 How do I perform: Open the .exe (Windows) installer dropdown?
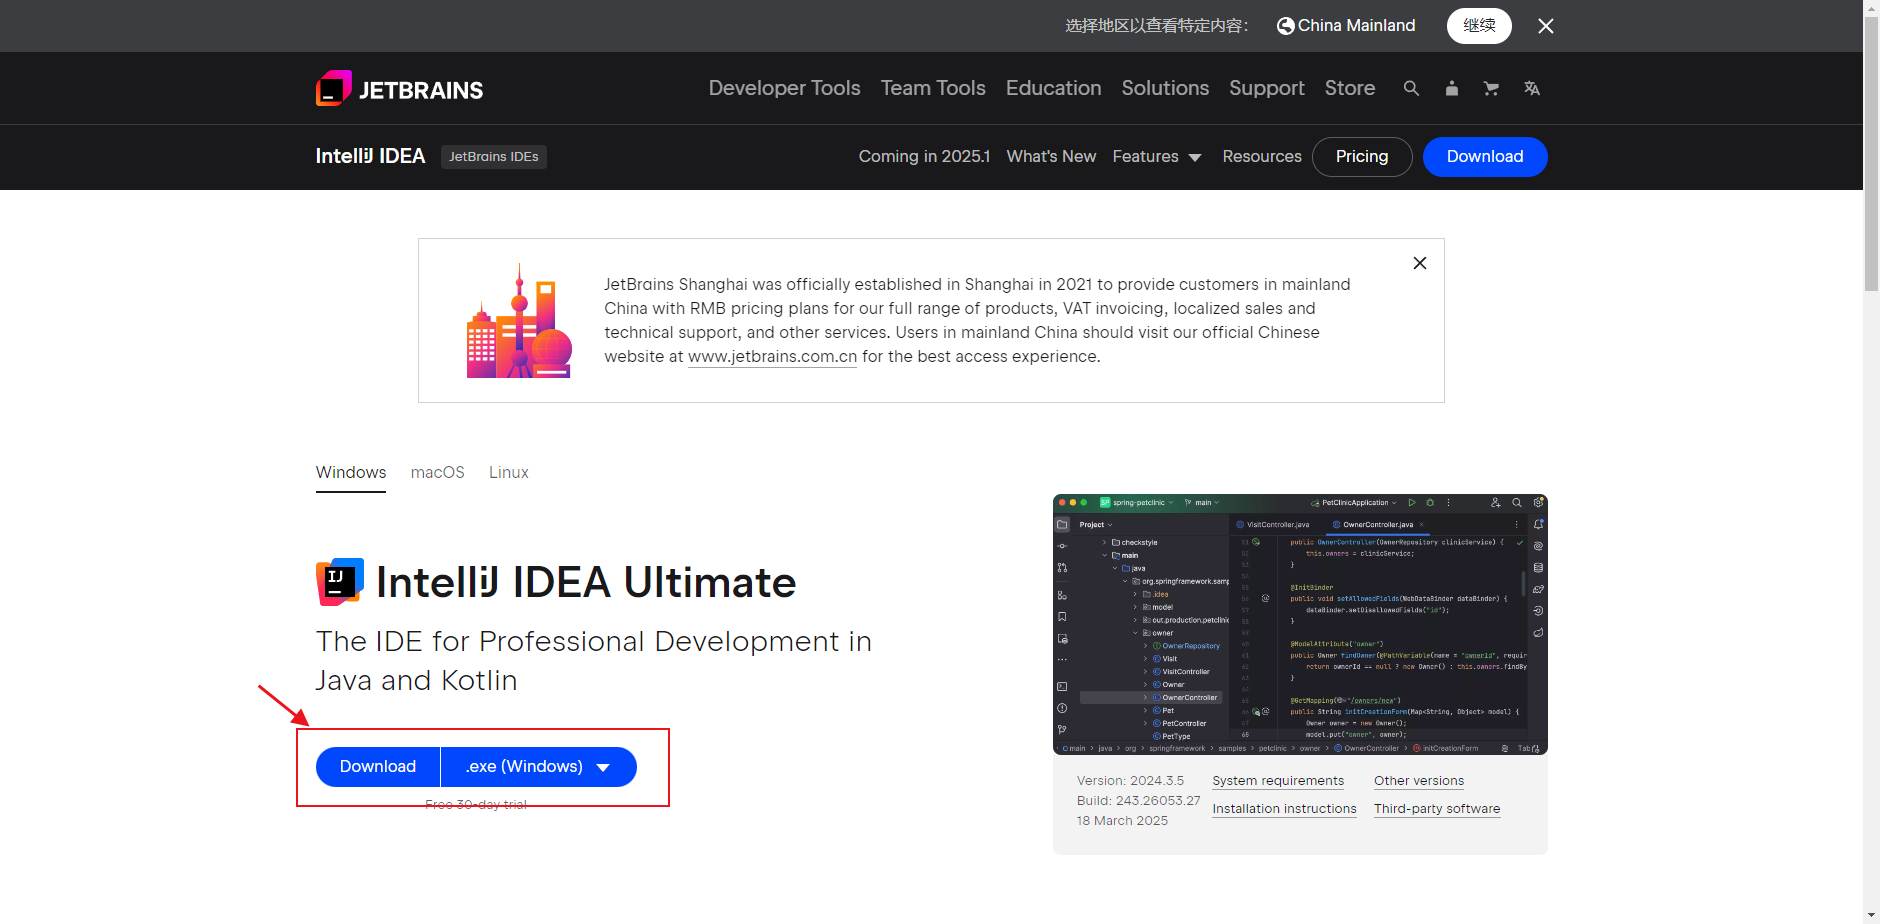point(538,767)
